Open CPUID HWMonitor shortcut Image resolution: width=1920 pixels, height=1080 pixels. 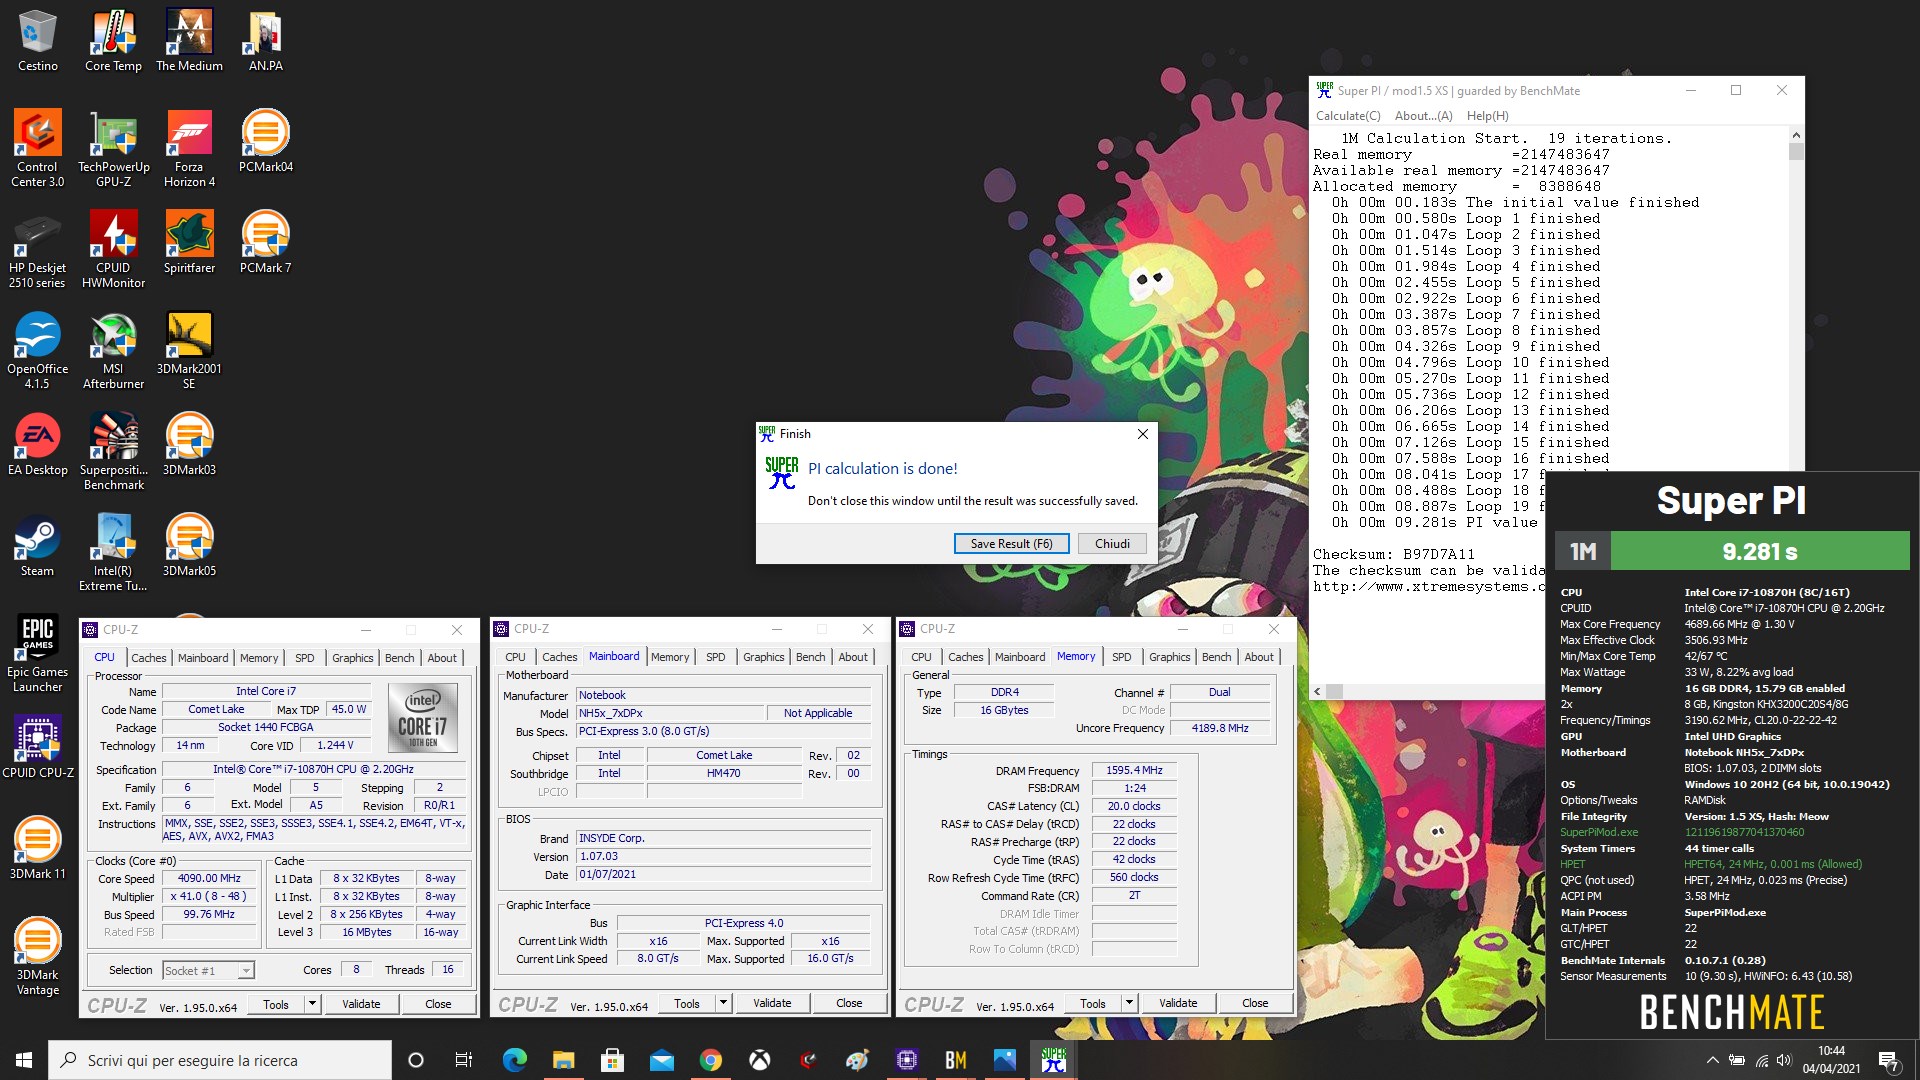point(113,249)
